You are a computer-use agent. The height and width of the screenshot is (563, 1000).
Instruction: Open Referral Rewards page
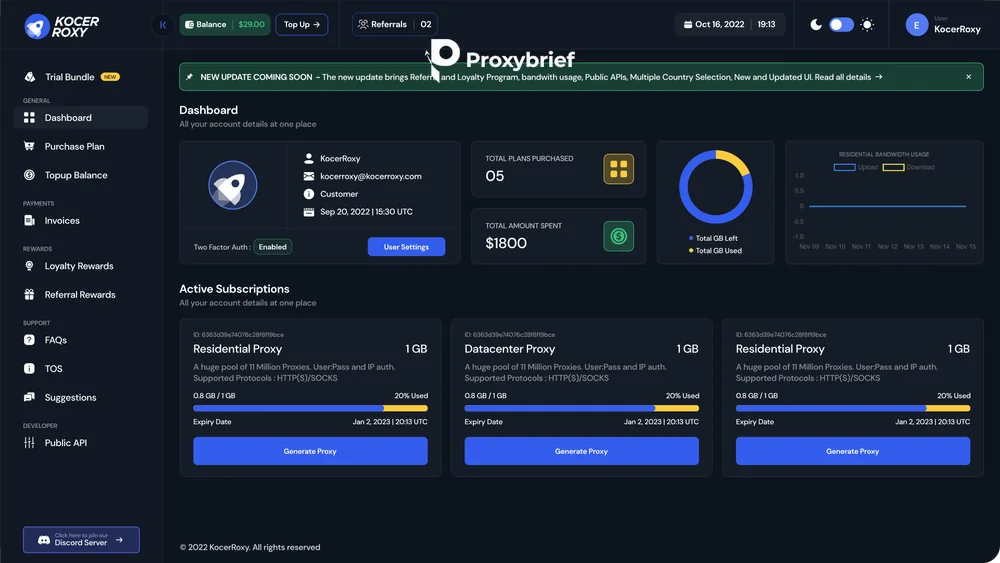[81, 295]
